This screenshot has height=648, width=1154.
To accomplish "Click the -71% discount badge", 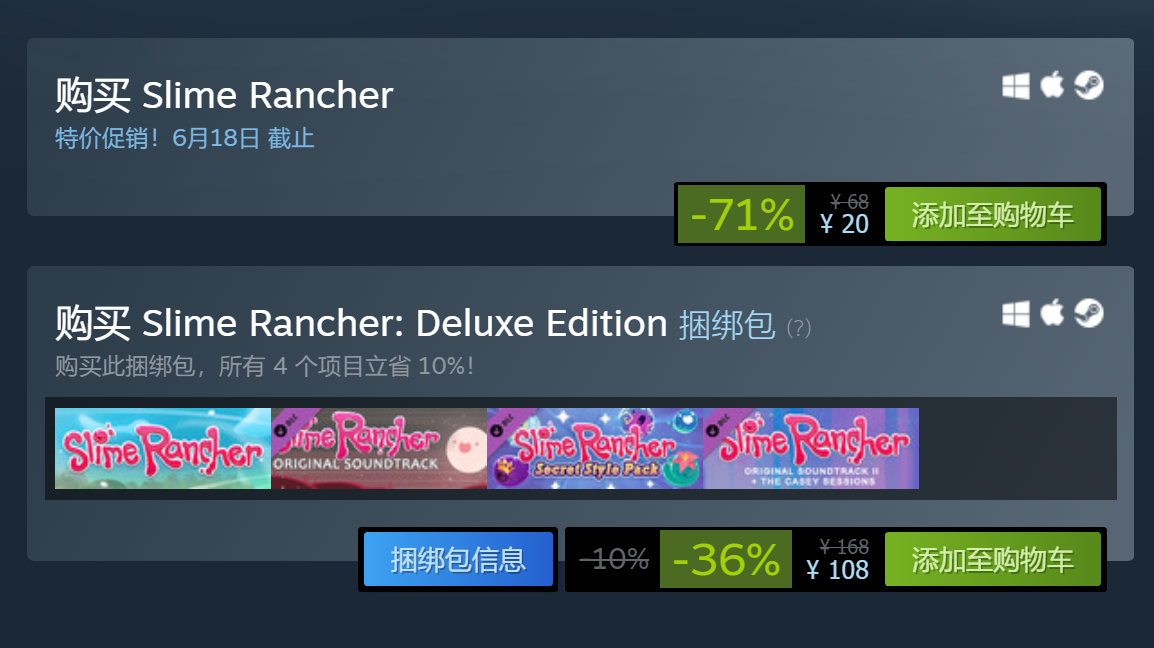I will (741, 214).
